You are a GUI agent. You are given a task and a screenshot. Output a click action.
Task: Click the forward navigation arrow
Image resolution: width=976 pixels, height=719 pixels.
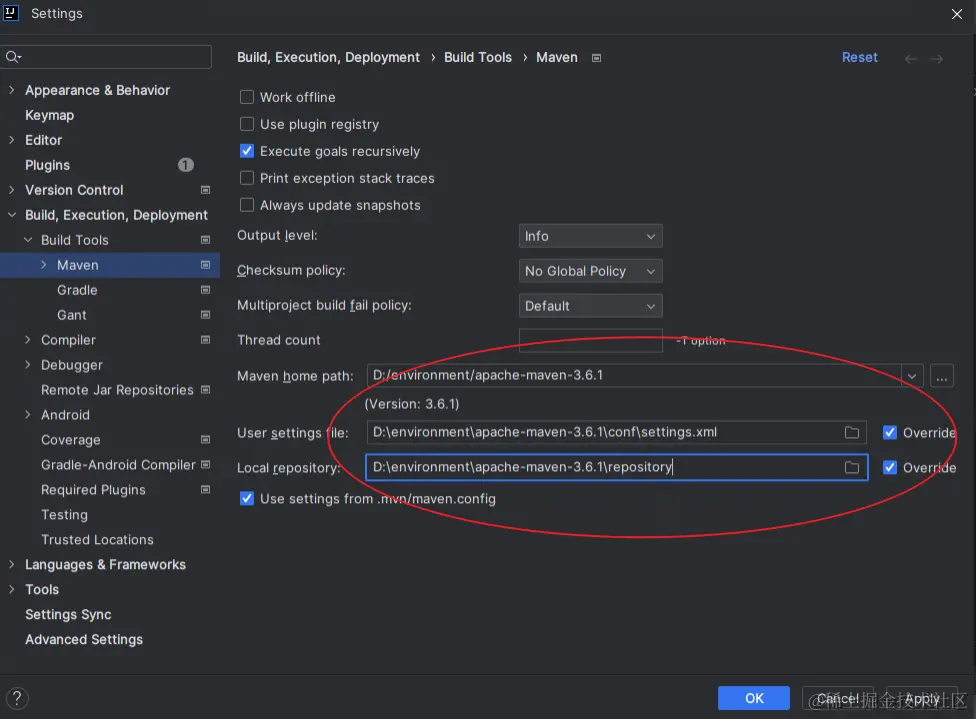[x=937, y=59]
